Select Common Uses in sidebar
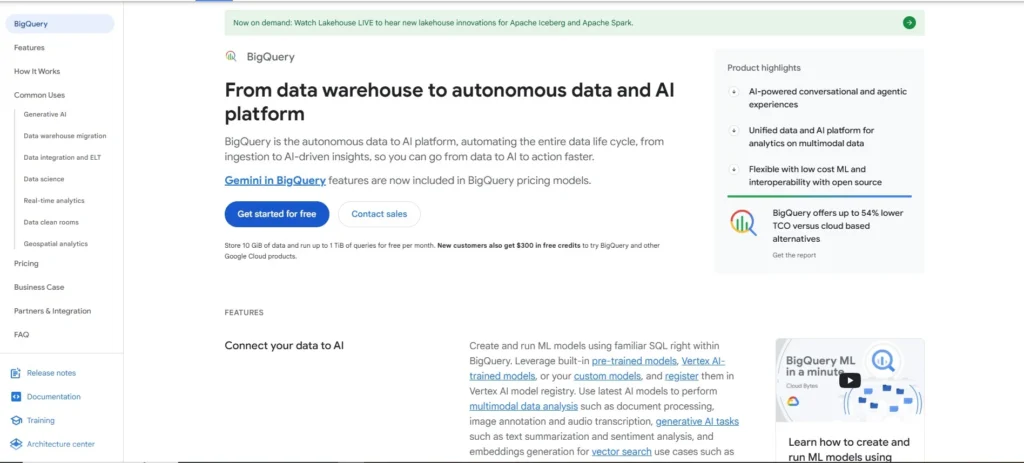This screenshot has width=1024, height=463. [x=39, y=95]
